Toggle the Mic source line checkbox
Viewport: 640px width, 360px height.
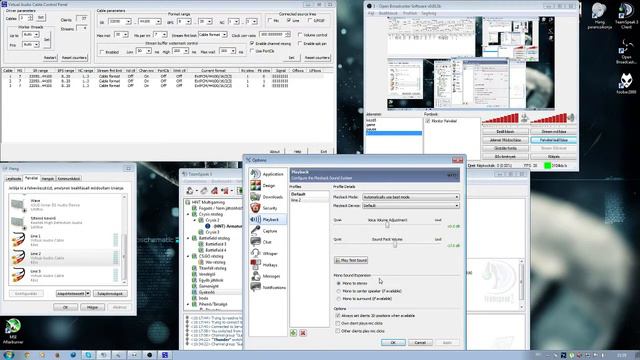coord(270,20)
